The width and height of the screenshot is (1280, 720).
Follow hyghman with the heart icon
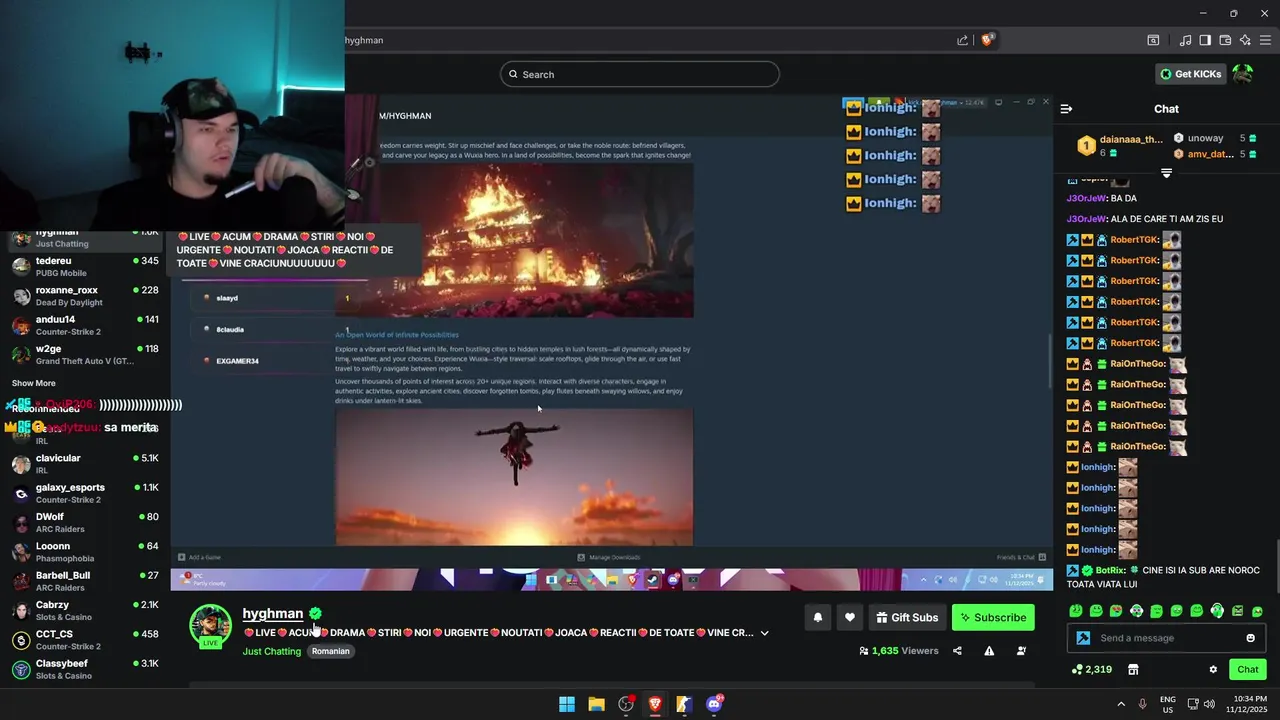pyautogui.click(x=850, y=618)
